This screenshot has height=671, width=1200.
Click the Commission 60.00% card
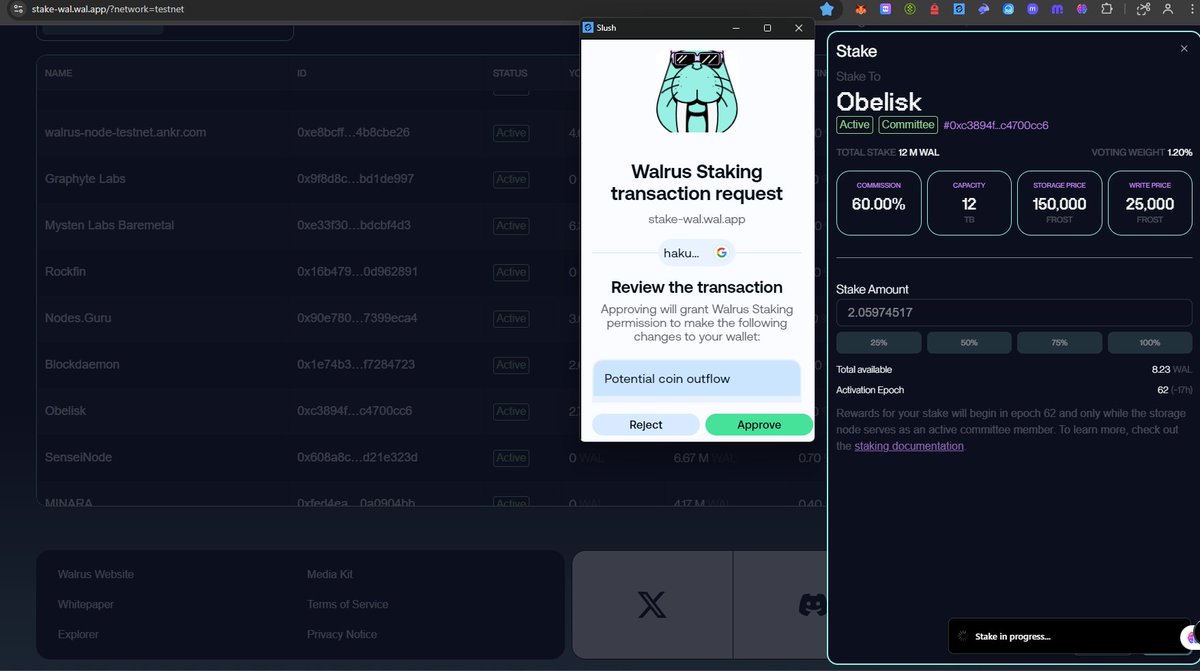[x=879, y=203]
